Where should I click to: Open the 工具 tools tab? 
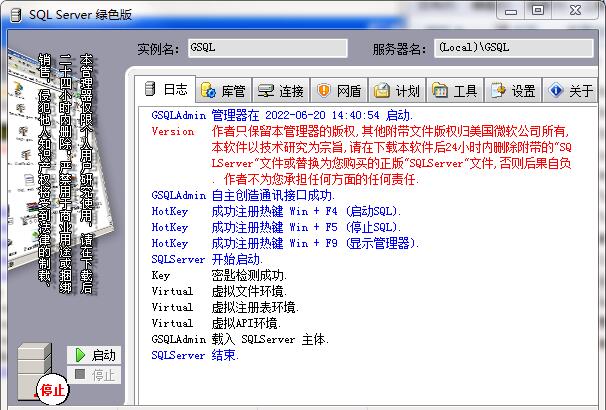455,91
